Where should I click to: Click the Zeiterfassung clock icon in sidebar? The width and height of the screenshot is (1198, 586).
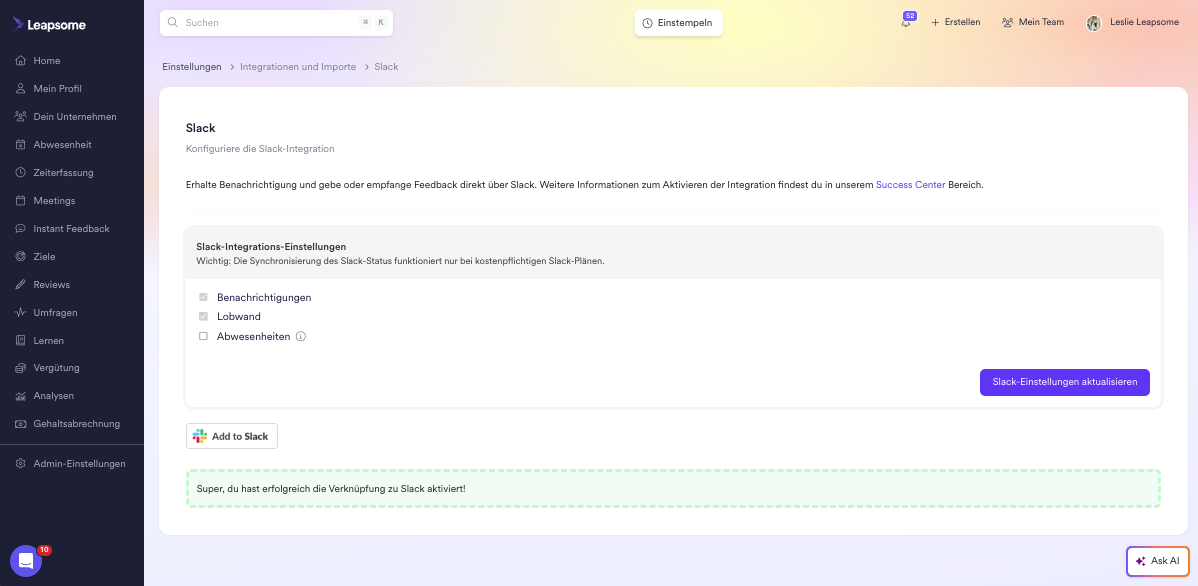(21, 173)
